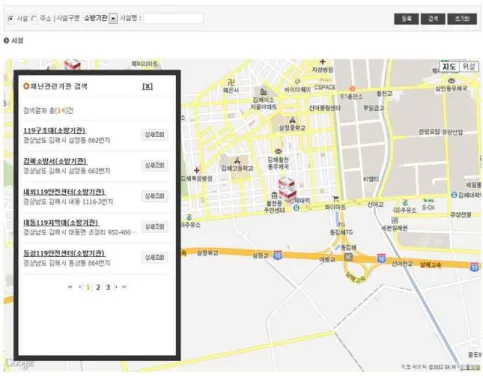
Task: Go to results page 1
Action: [x=88, y=287]
